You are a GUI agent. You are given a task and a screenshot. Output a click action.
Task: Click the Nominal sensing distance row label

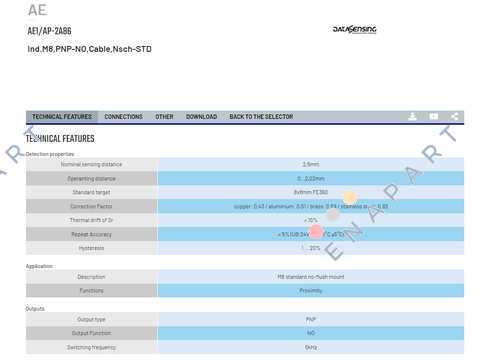[x=91, y=164]
